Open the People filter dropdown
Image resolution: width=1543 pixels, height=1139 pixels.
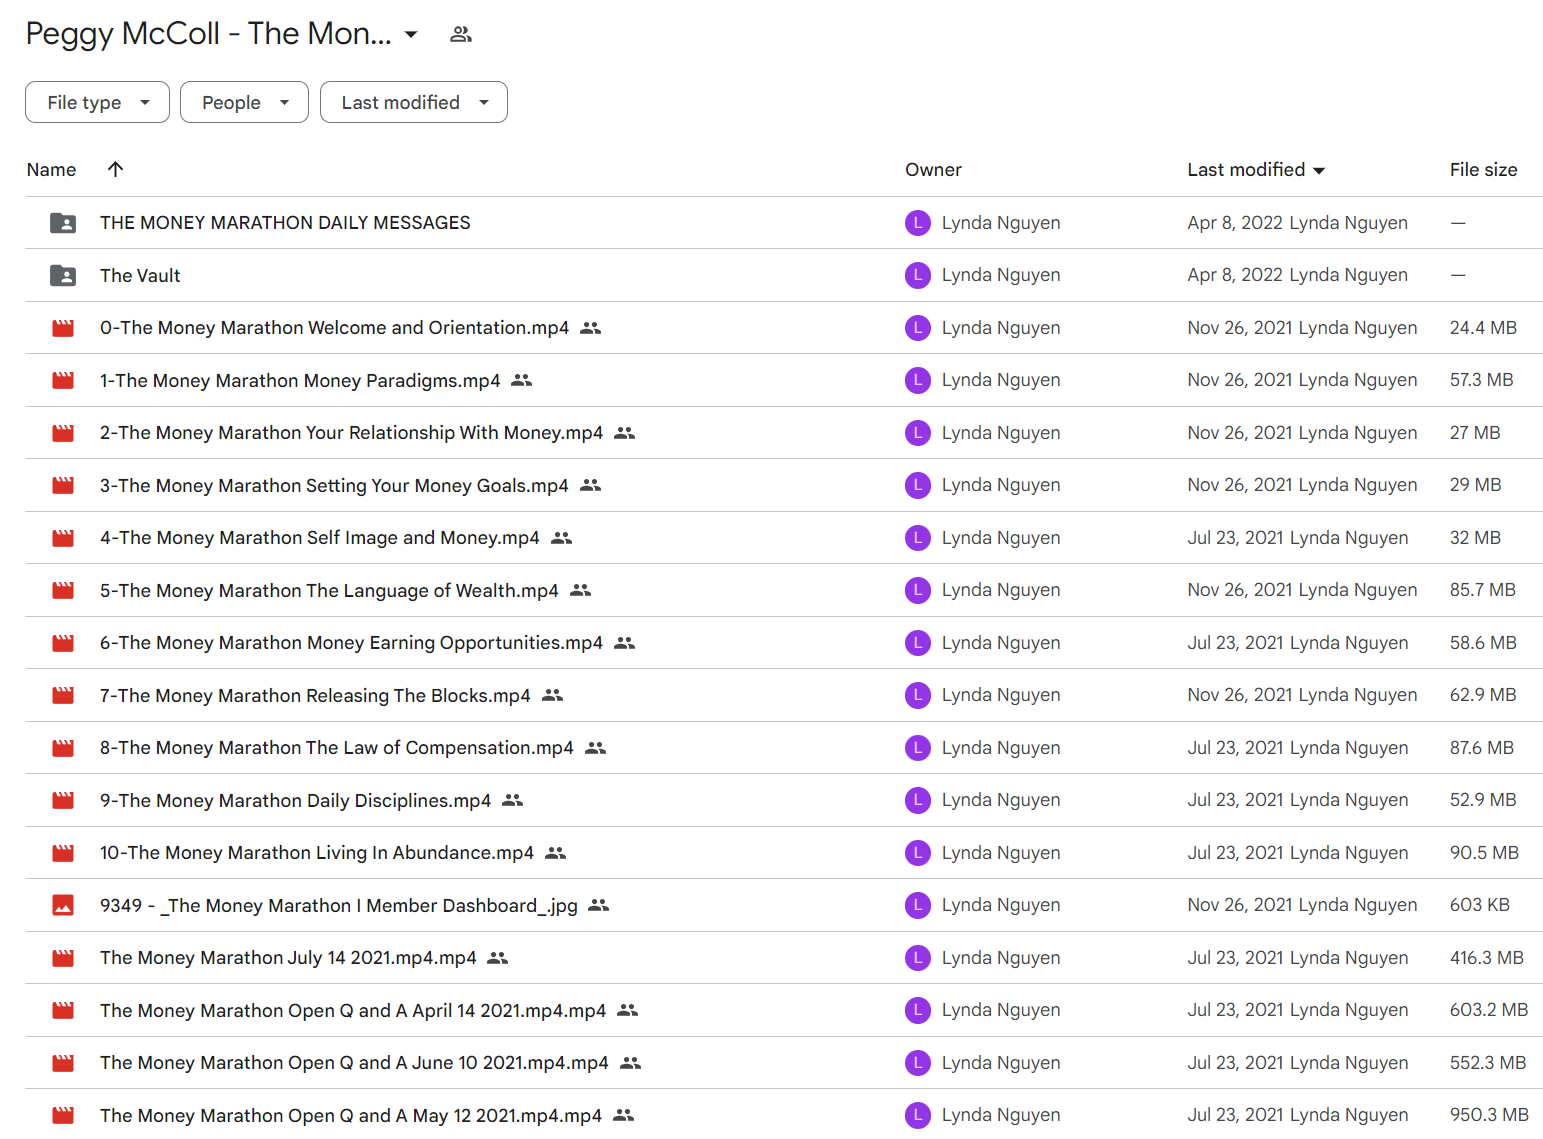pyautogui.click(x=244, y=102)
